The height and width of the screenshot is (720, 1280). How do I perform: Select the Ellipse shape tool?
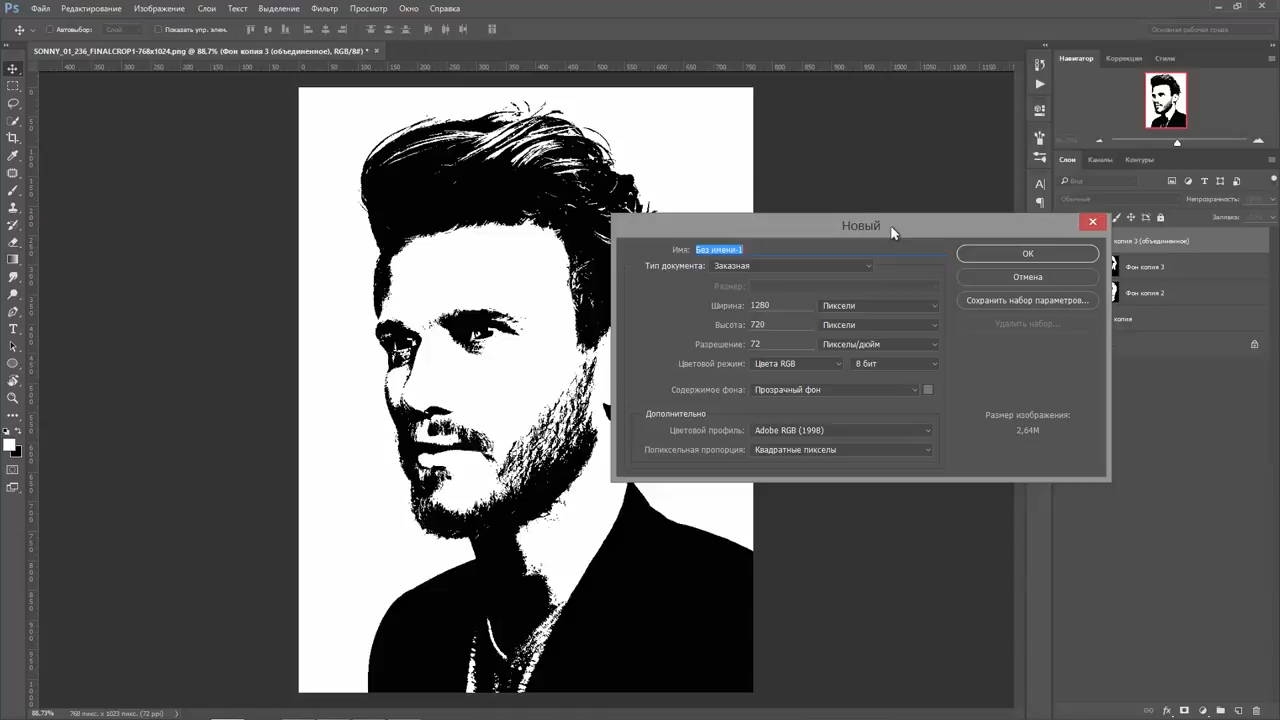[x=13, y=363]
